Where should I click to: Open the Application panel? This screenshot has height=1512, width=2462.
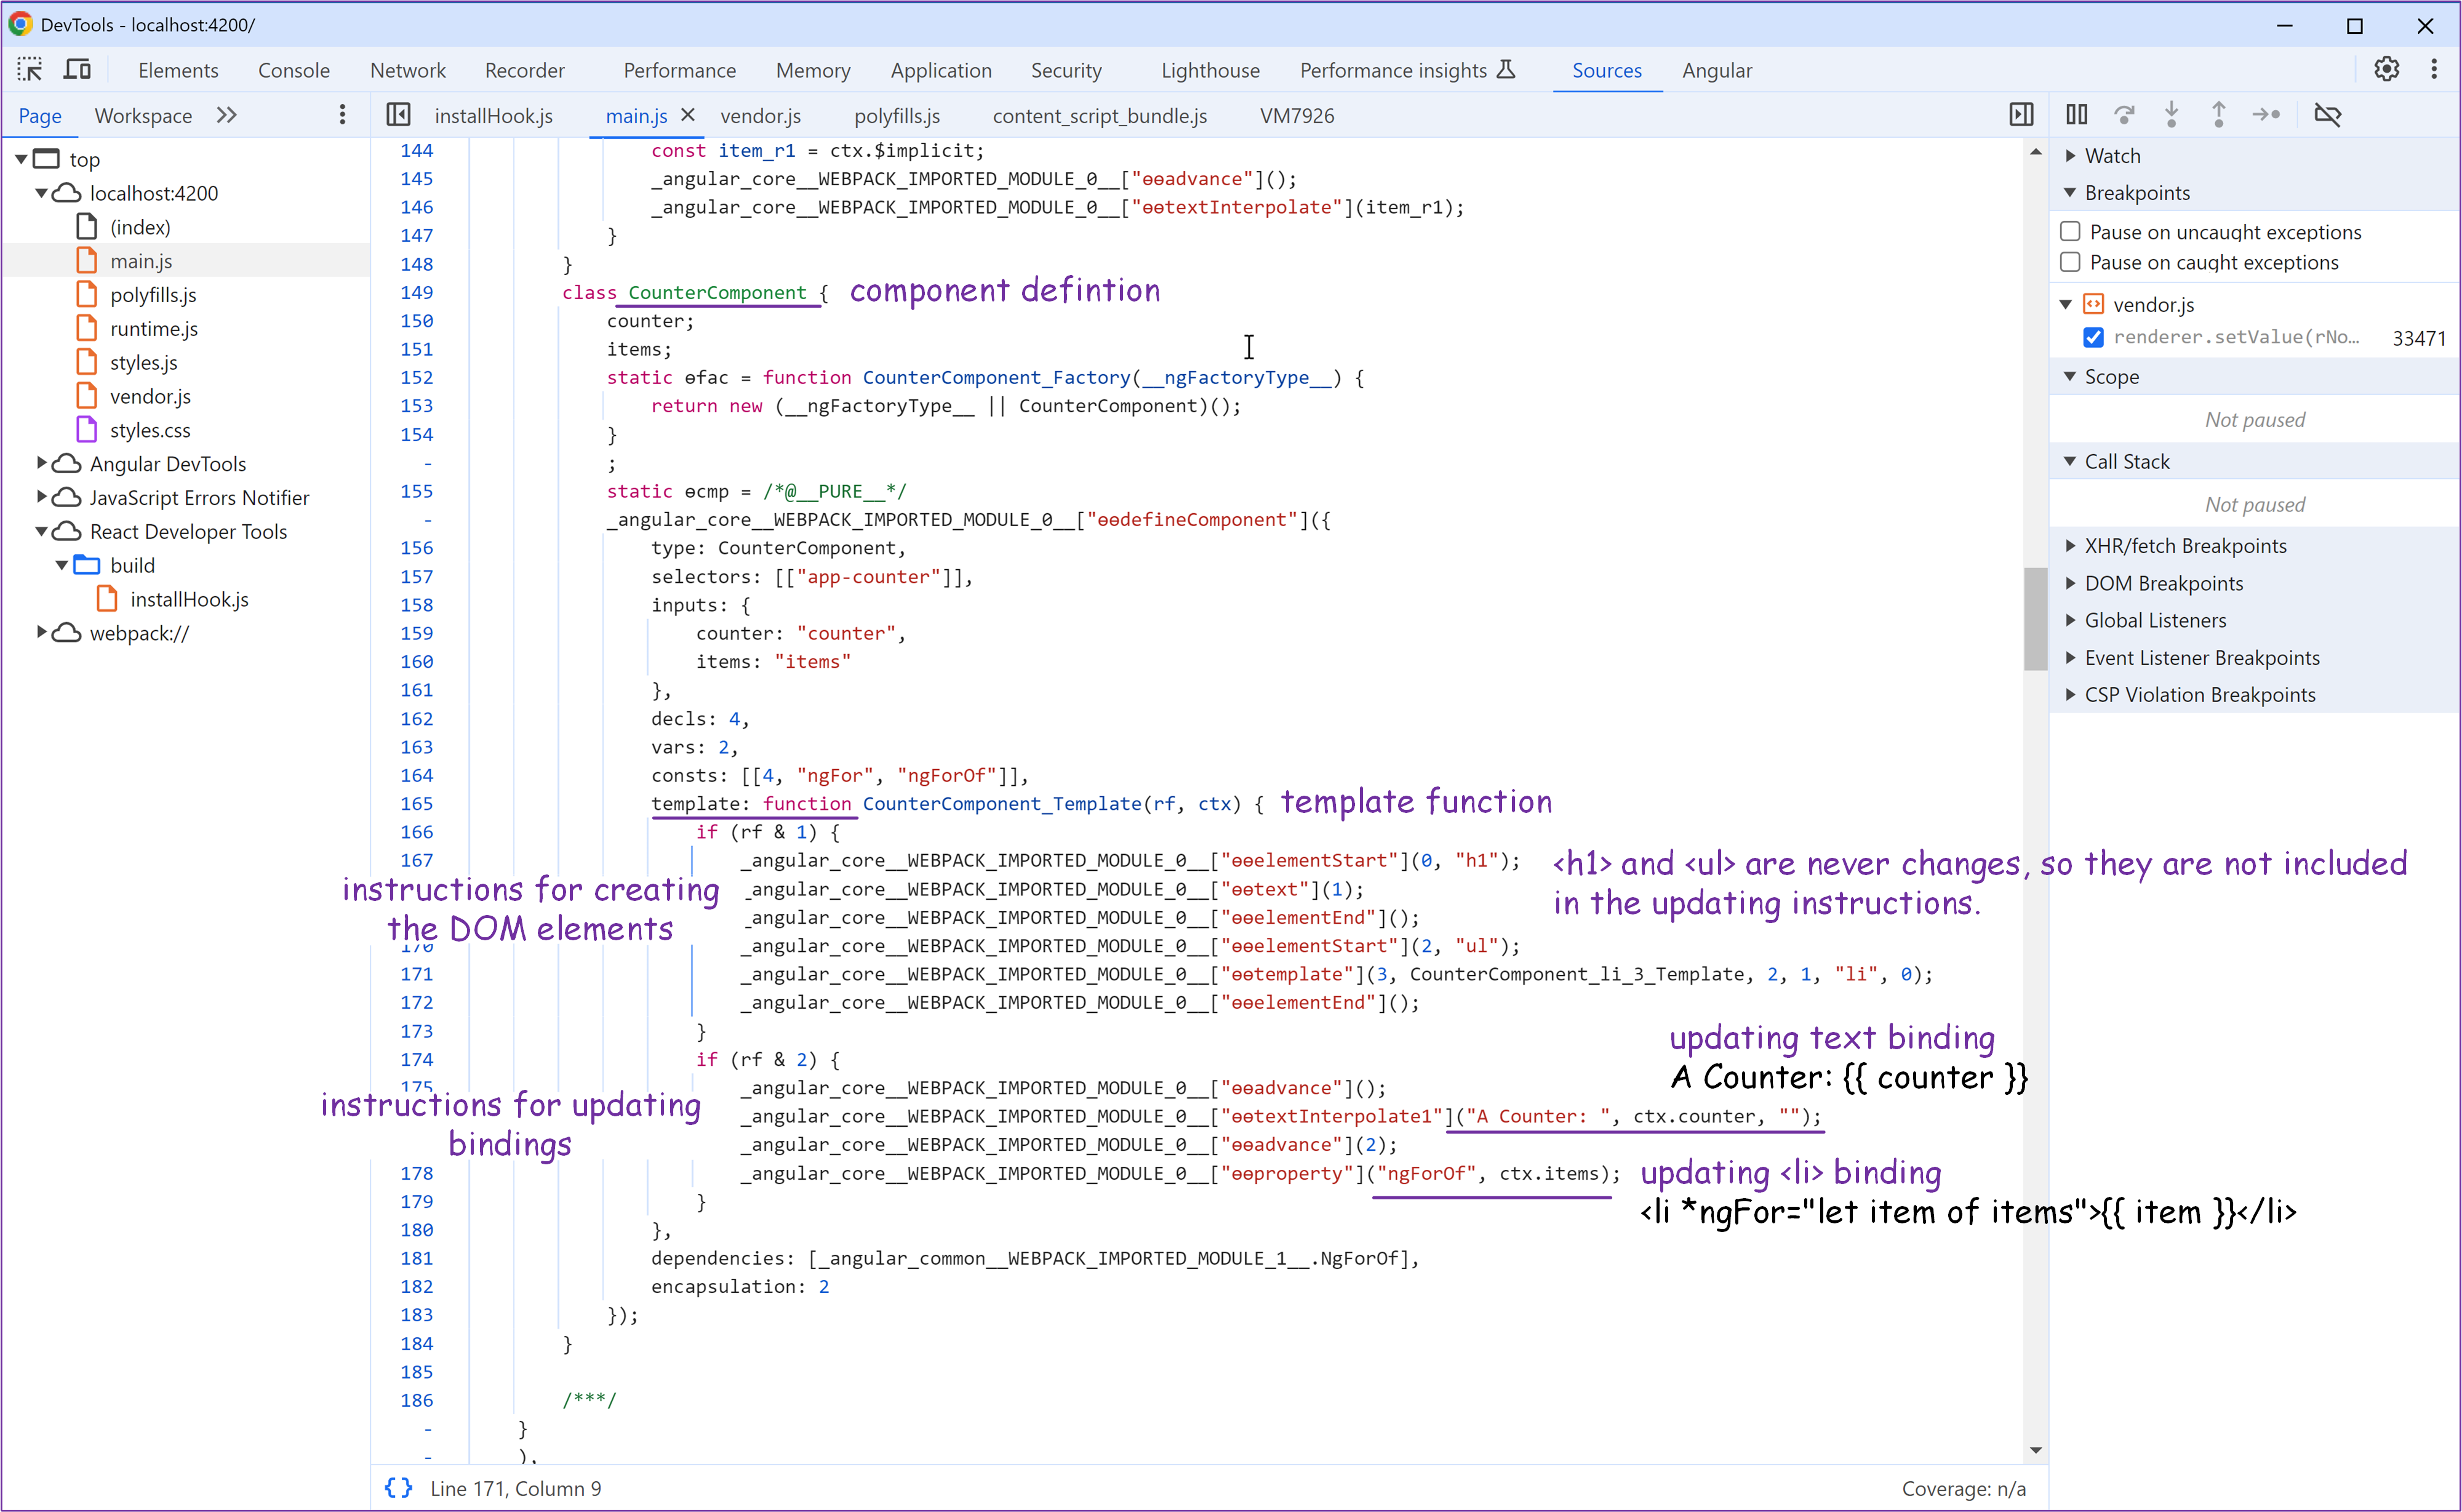click(941, 70)
